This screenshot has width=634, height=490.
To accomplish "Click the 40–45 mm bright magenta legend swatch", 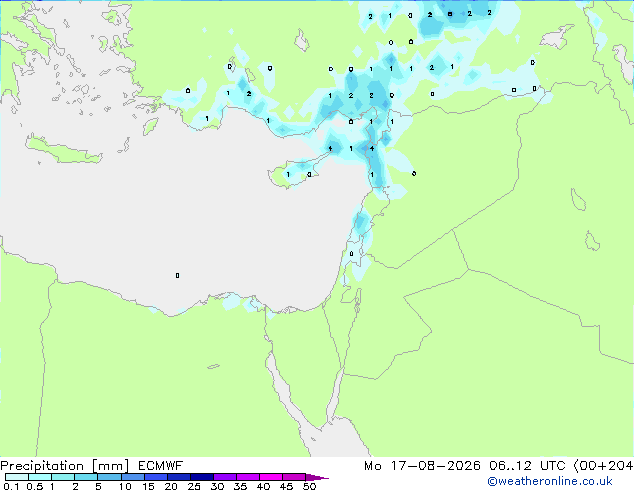I will point(271,477).
